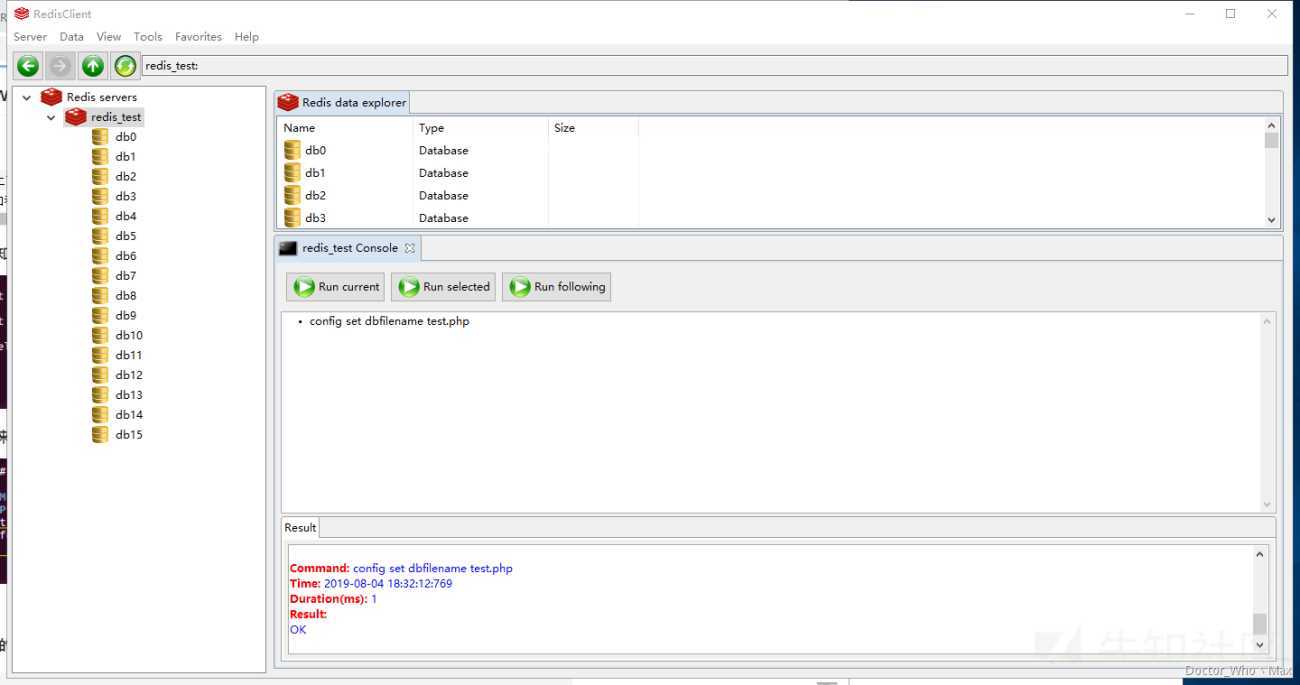Screen dimensions: 1300x685
Task: Click db3 icon in data explorer list
Action: point(292,217)
